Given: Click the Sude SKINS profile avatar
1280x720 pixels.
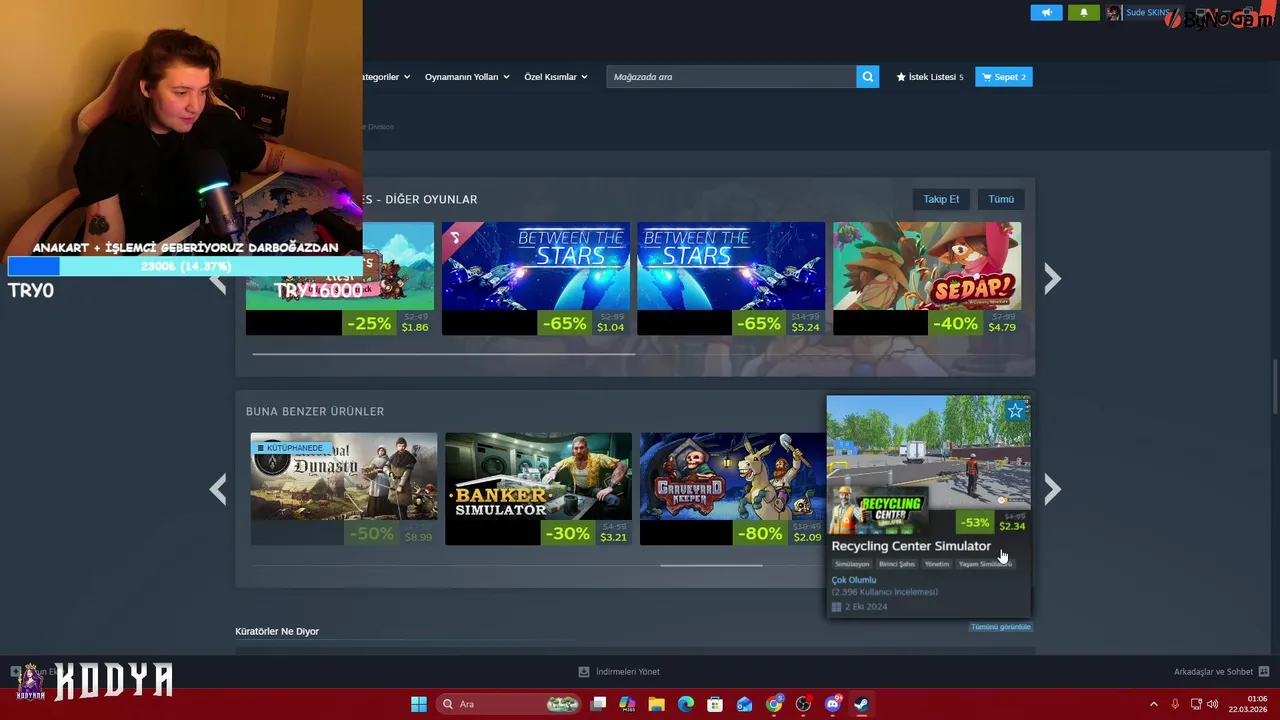Looking at the screenshot, I should click(1114, 13).
